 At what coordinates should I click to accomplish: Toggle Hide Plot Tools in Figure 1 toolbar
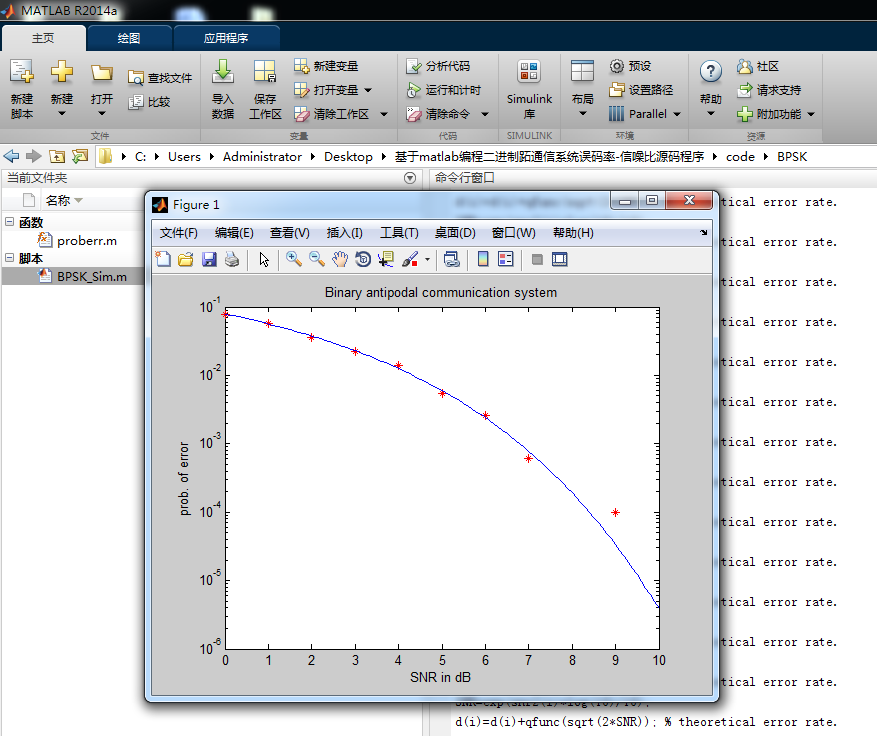[537, 259]
